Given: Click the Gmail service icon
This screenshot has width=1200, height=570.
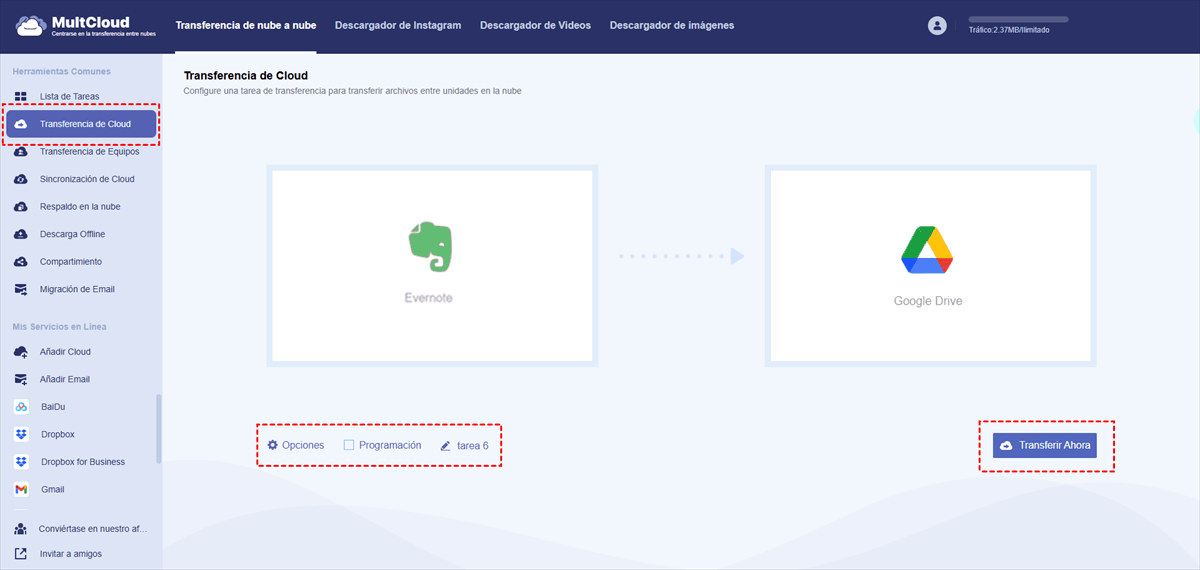Looking at the screenshot, I should pos(20,489).
